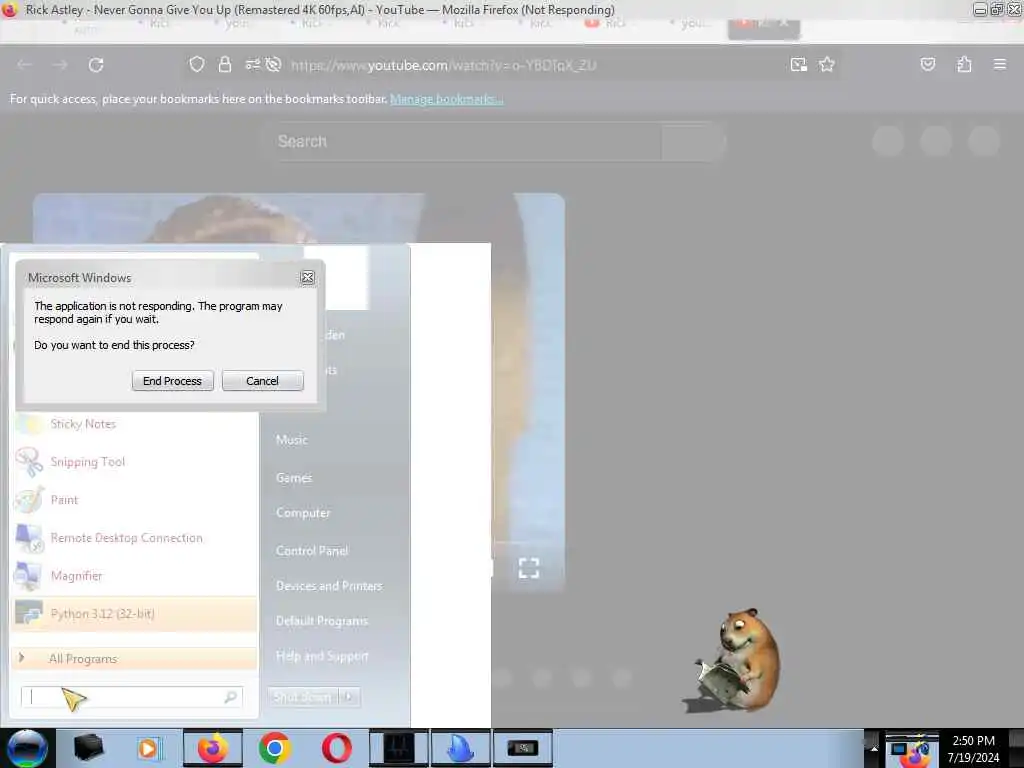Click End Process in the dialog
Viewport: 1024px width, 768px height.
click(172, 381)
